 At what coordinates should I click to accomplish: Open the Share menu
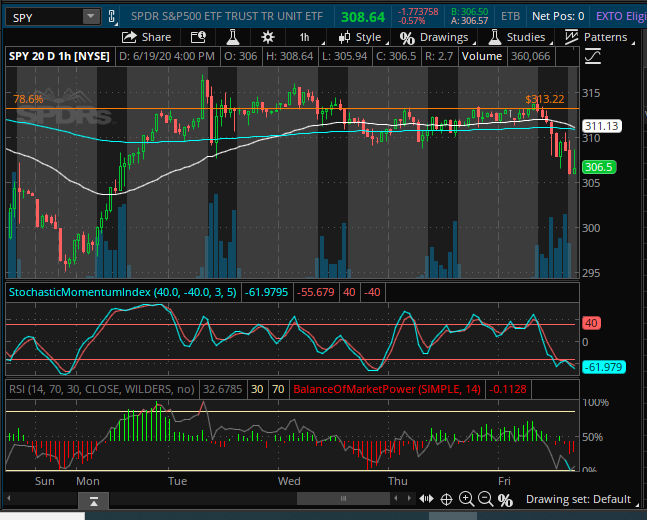146,37
